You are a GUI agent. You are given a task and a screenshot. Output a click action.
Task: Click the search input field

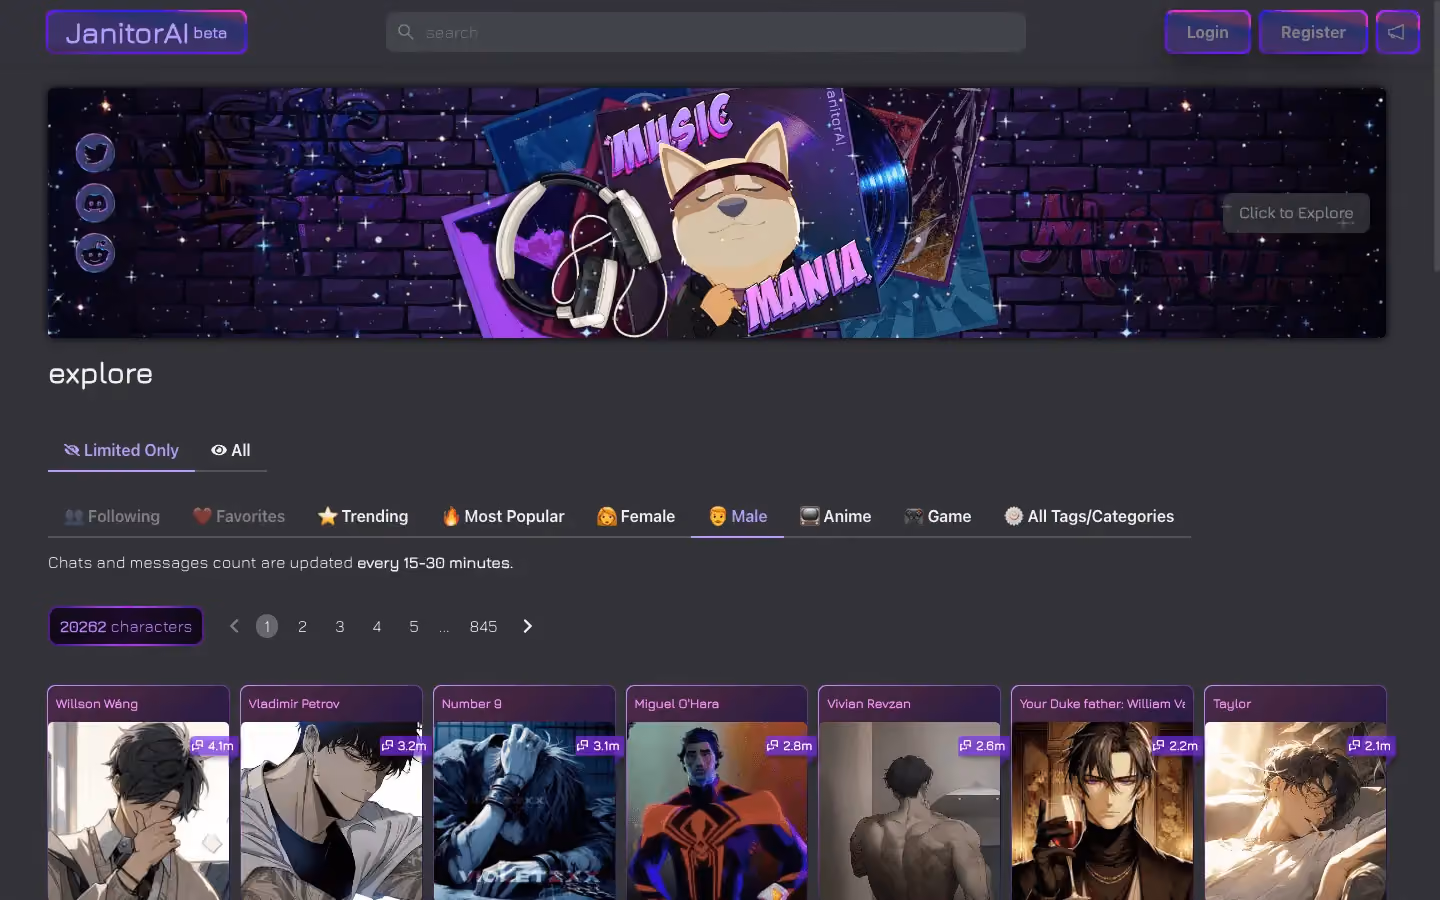706,32
